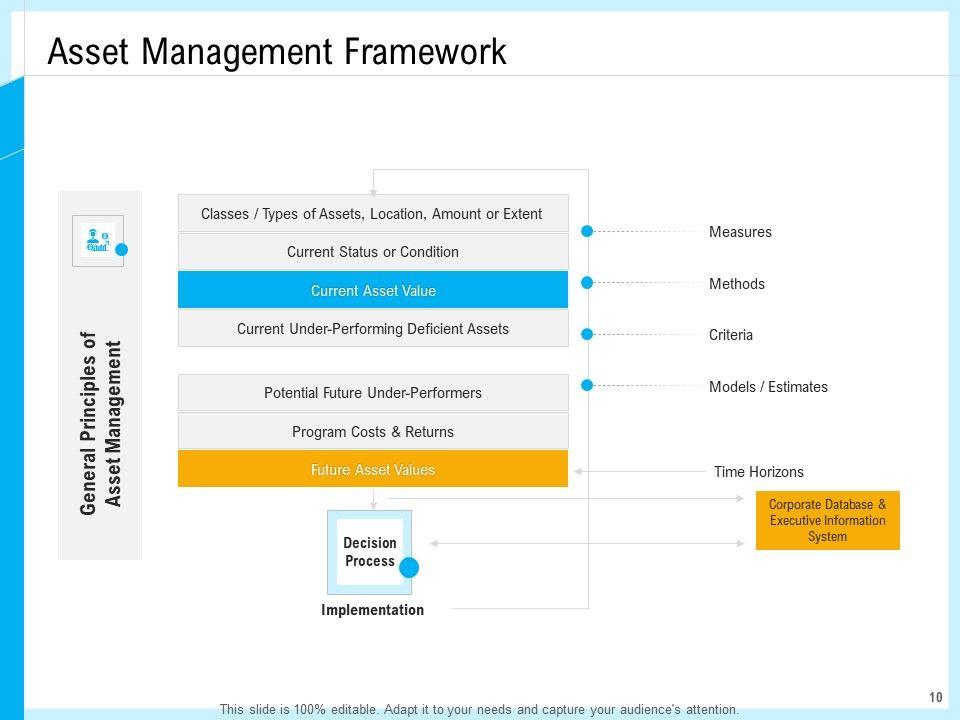Click the blue dot beside Measures
The width and height of the screenshot is (960, 720).
pyautogui.click(x=588, y=231)
